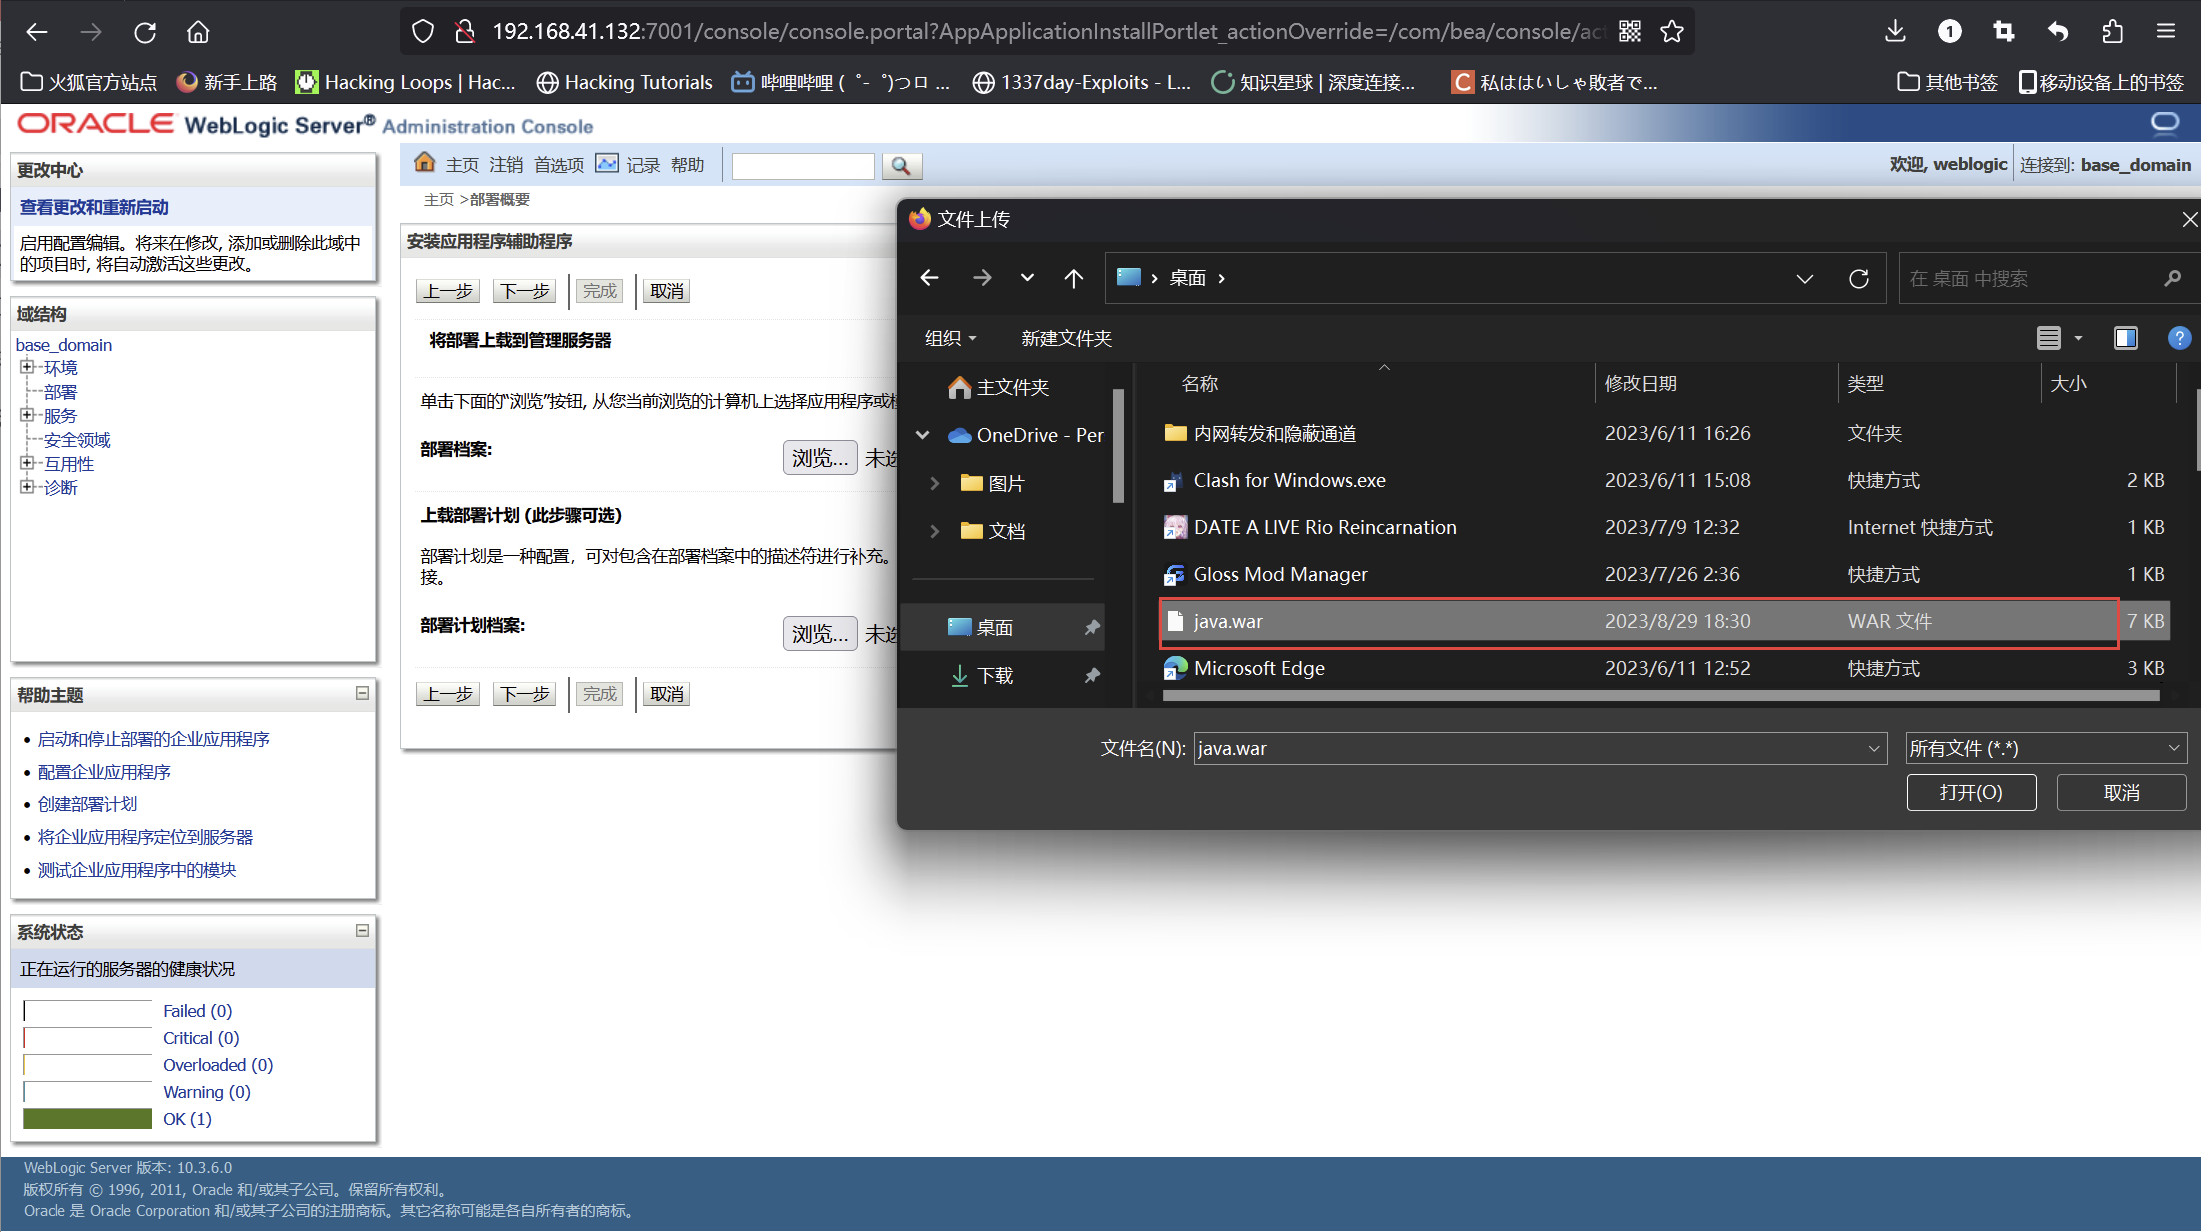
Task: Go back in file upload dialog
Action: [930, 278]
